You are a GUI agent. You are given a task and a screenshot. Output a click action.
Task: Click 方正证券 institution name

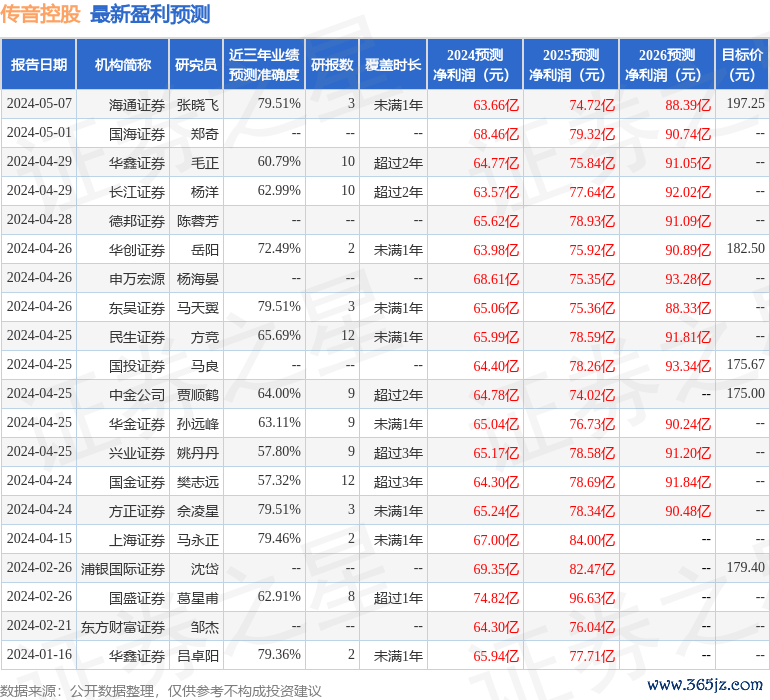click(137, 510)
